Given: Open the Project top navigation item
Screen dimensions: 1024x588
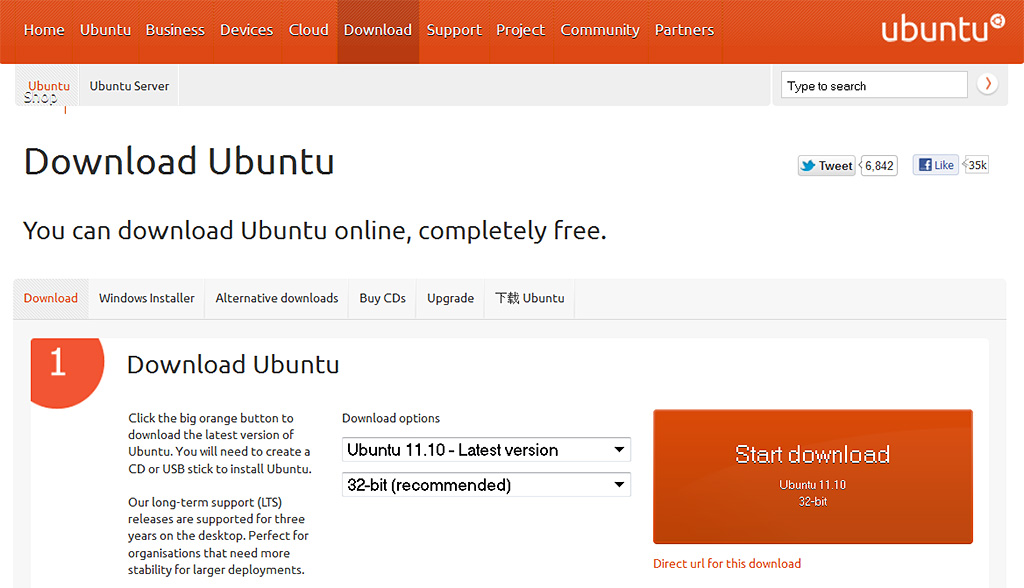Looking at the screenshot, I should 520,30.
